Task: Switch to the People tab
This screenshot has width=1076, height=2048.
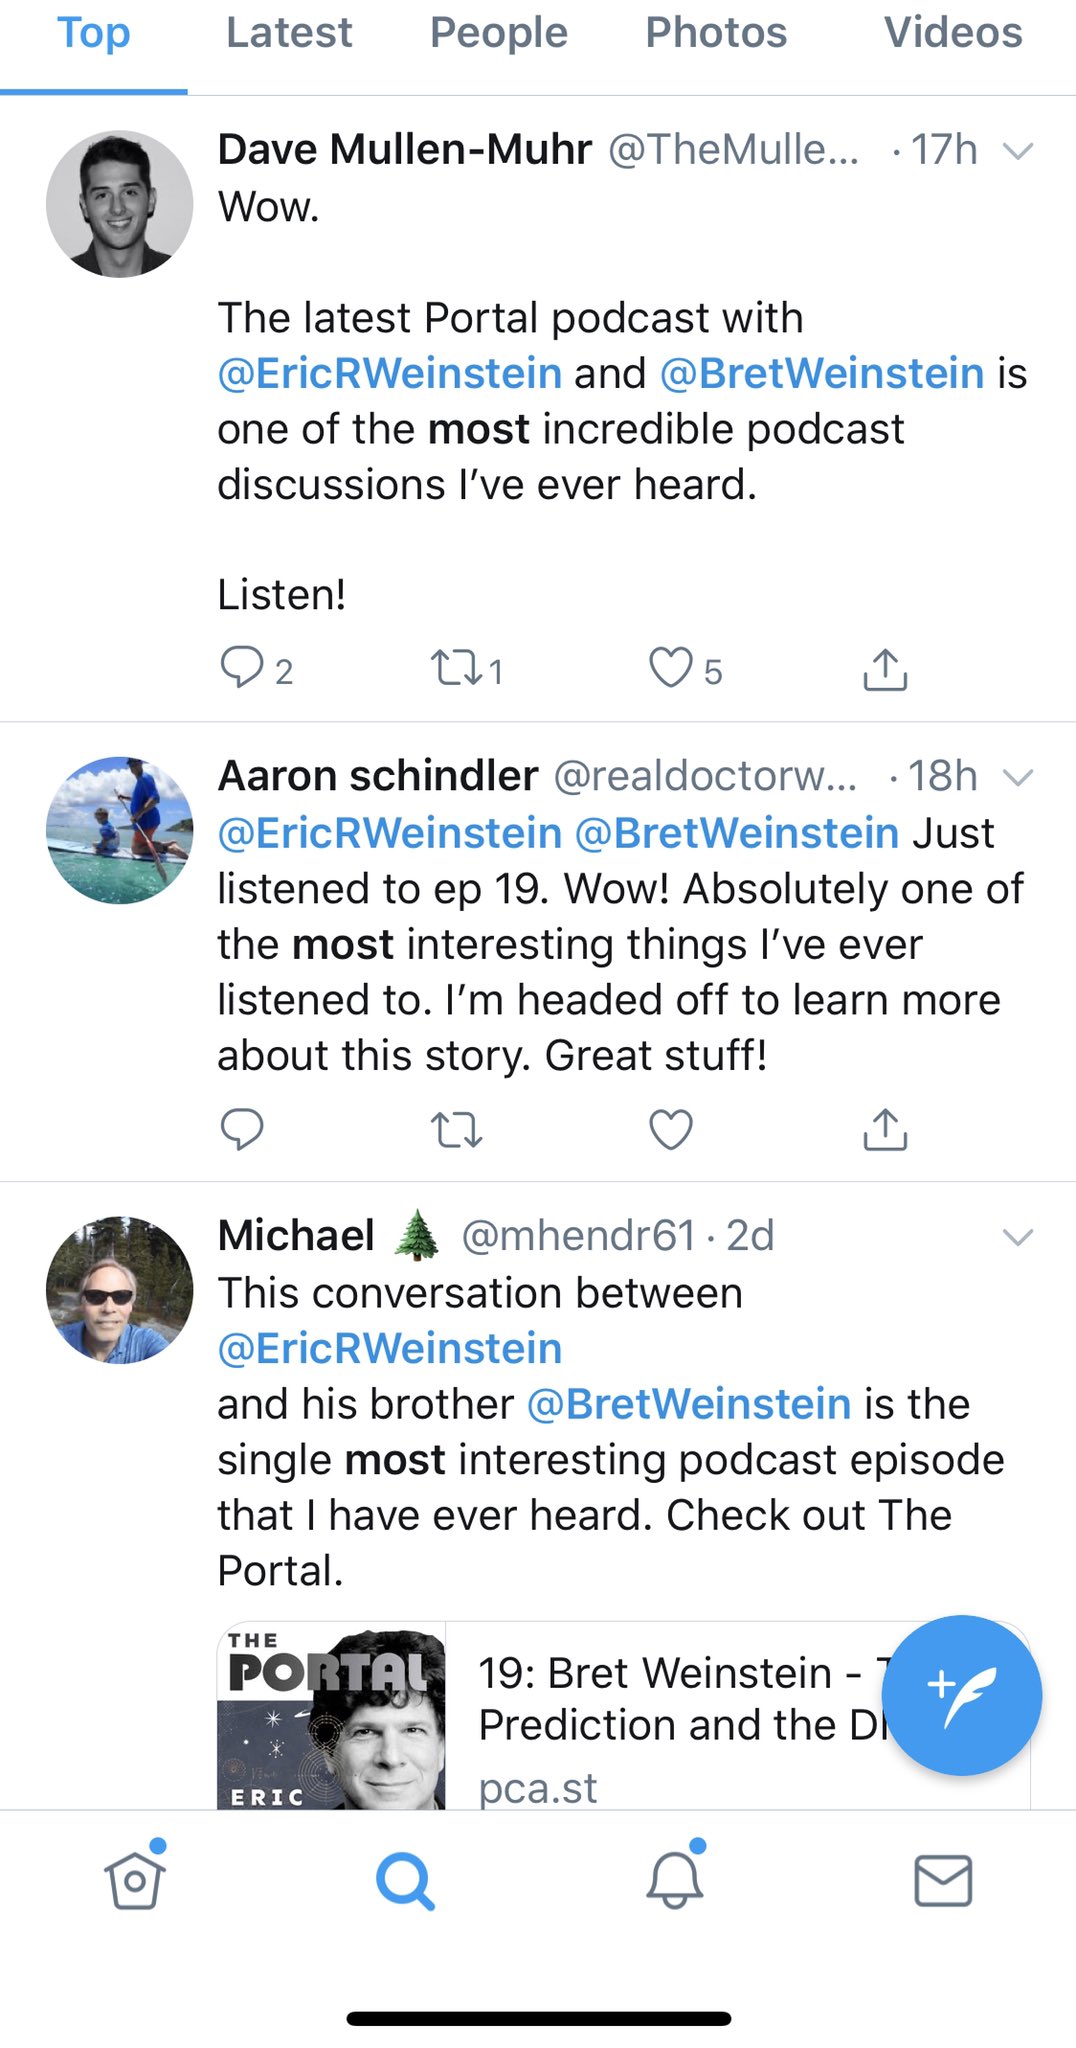Action: [x=498, y=33]
